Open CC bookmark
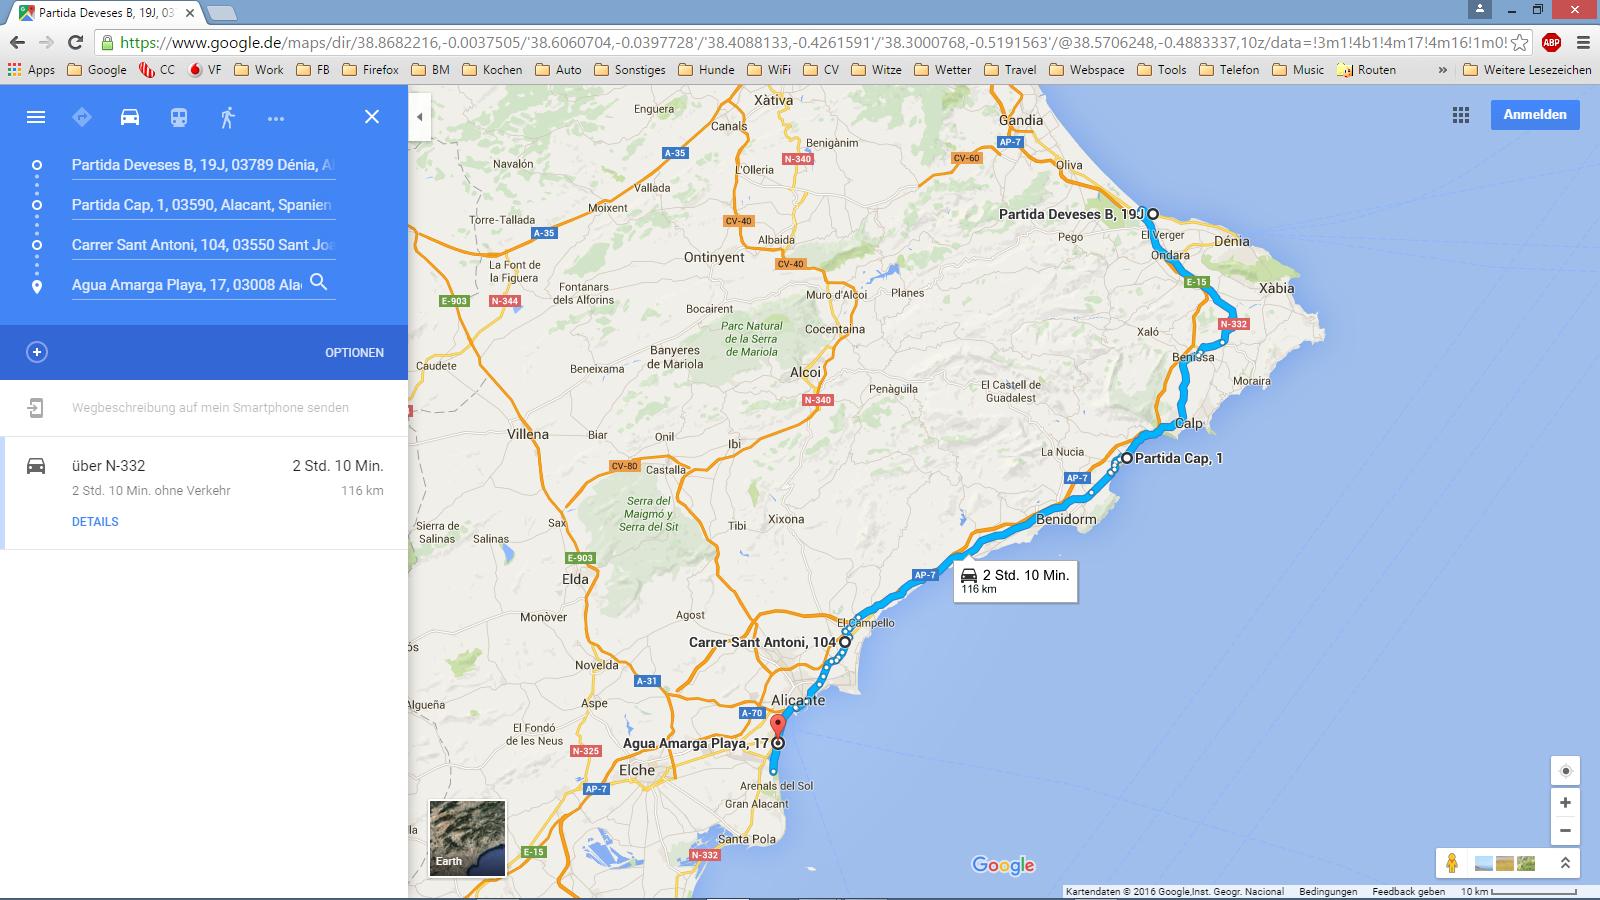Screen dimensions: 1600x900 [157, 70]
